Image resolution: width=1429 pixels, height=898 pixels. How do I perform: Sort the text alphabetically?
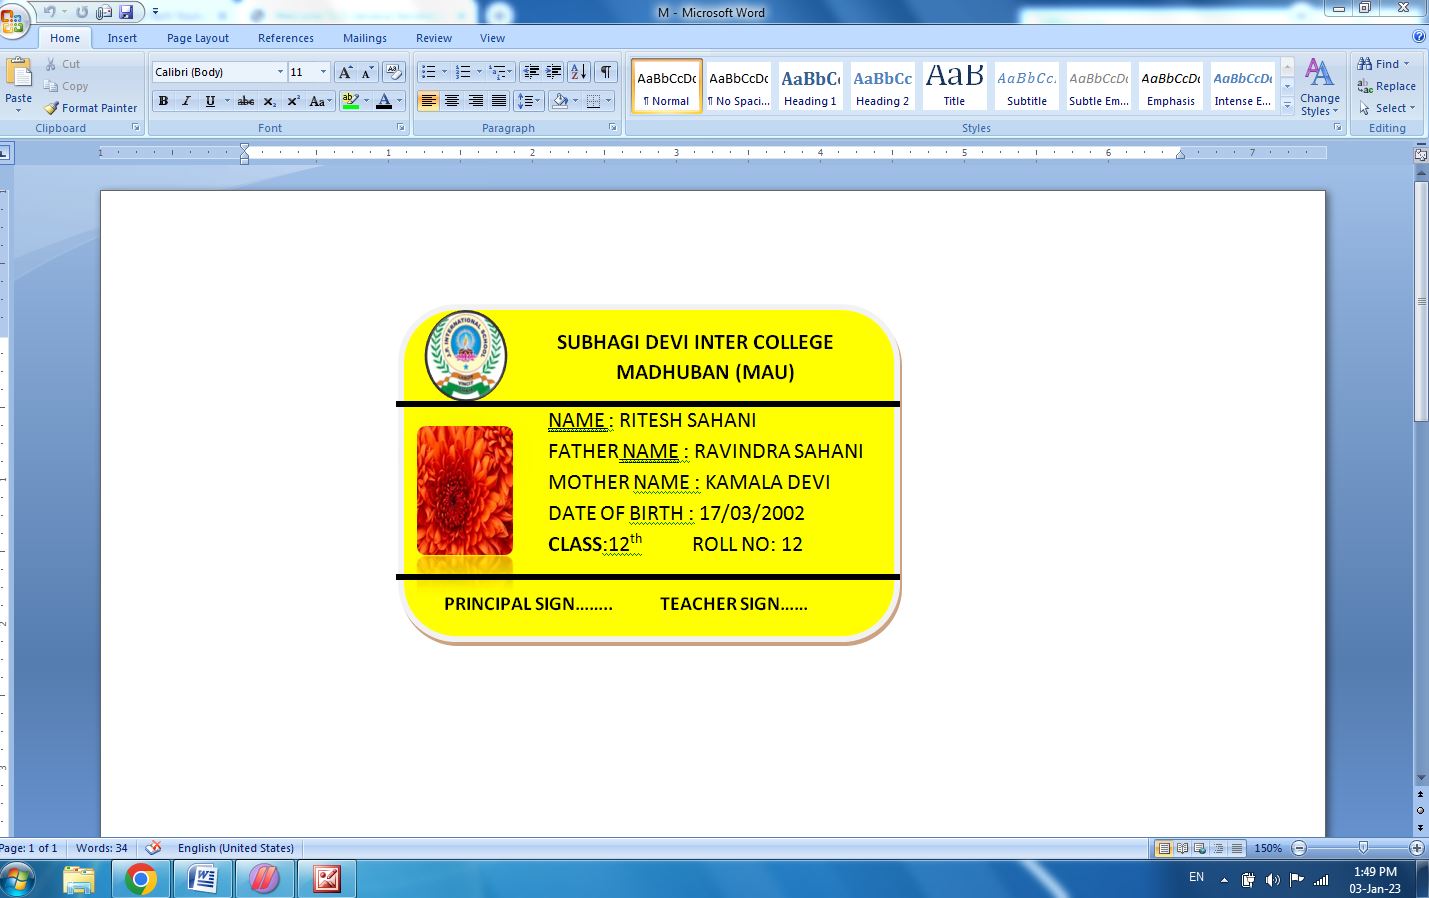pyautogui.click(x=579, y=72)
